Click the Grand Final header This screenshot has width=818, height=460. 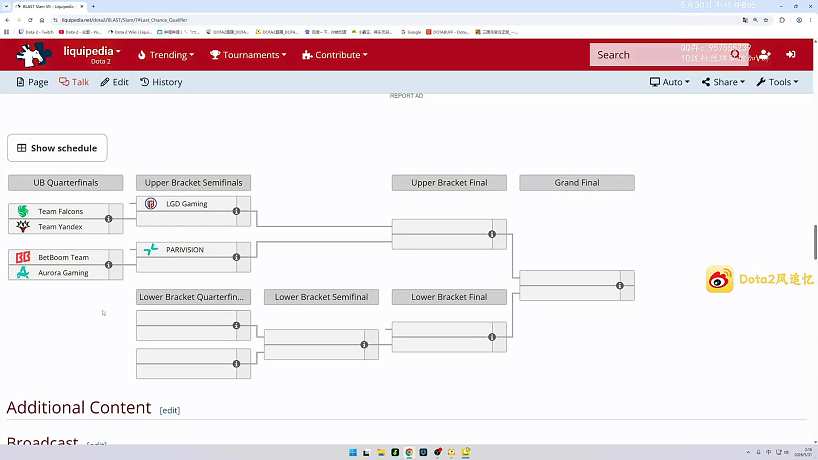(x=577, y=183)
